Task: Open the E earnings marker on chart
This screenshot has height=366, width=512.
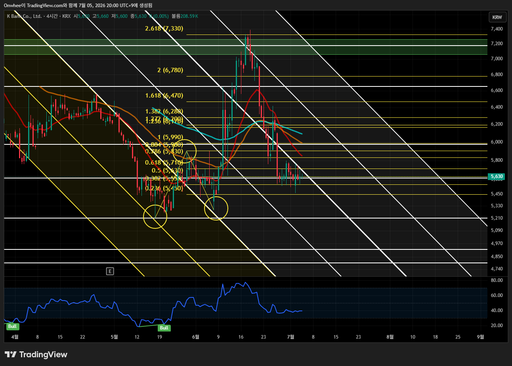Action: pyautogui.click(x=110, y=271)
